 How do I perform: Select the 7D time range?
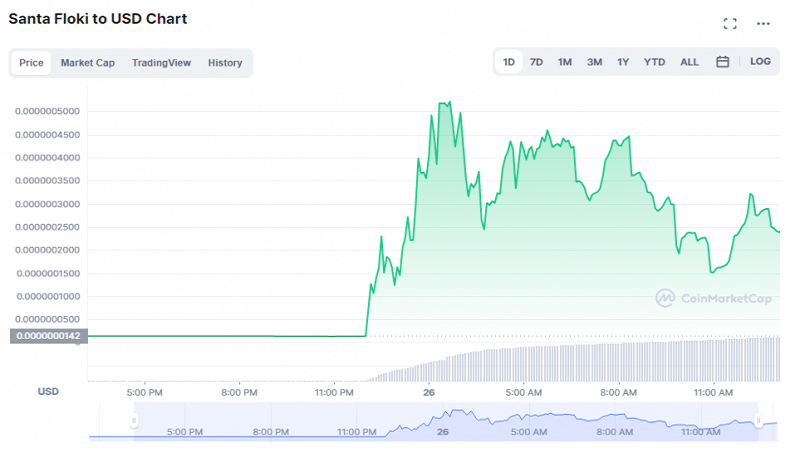[536, 62]
